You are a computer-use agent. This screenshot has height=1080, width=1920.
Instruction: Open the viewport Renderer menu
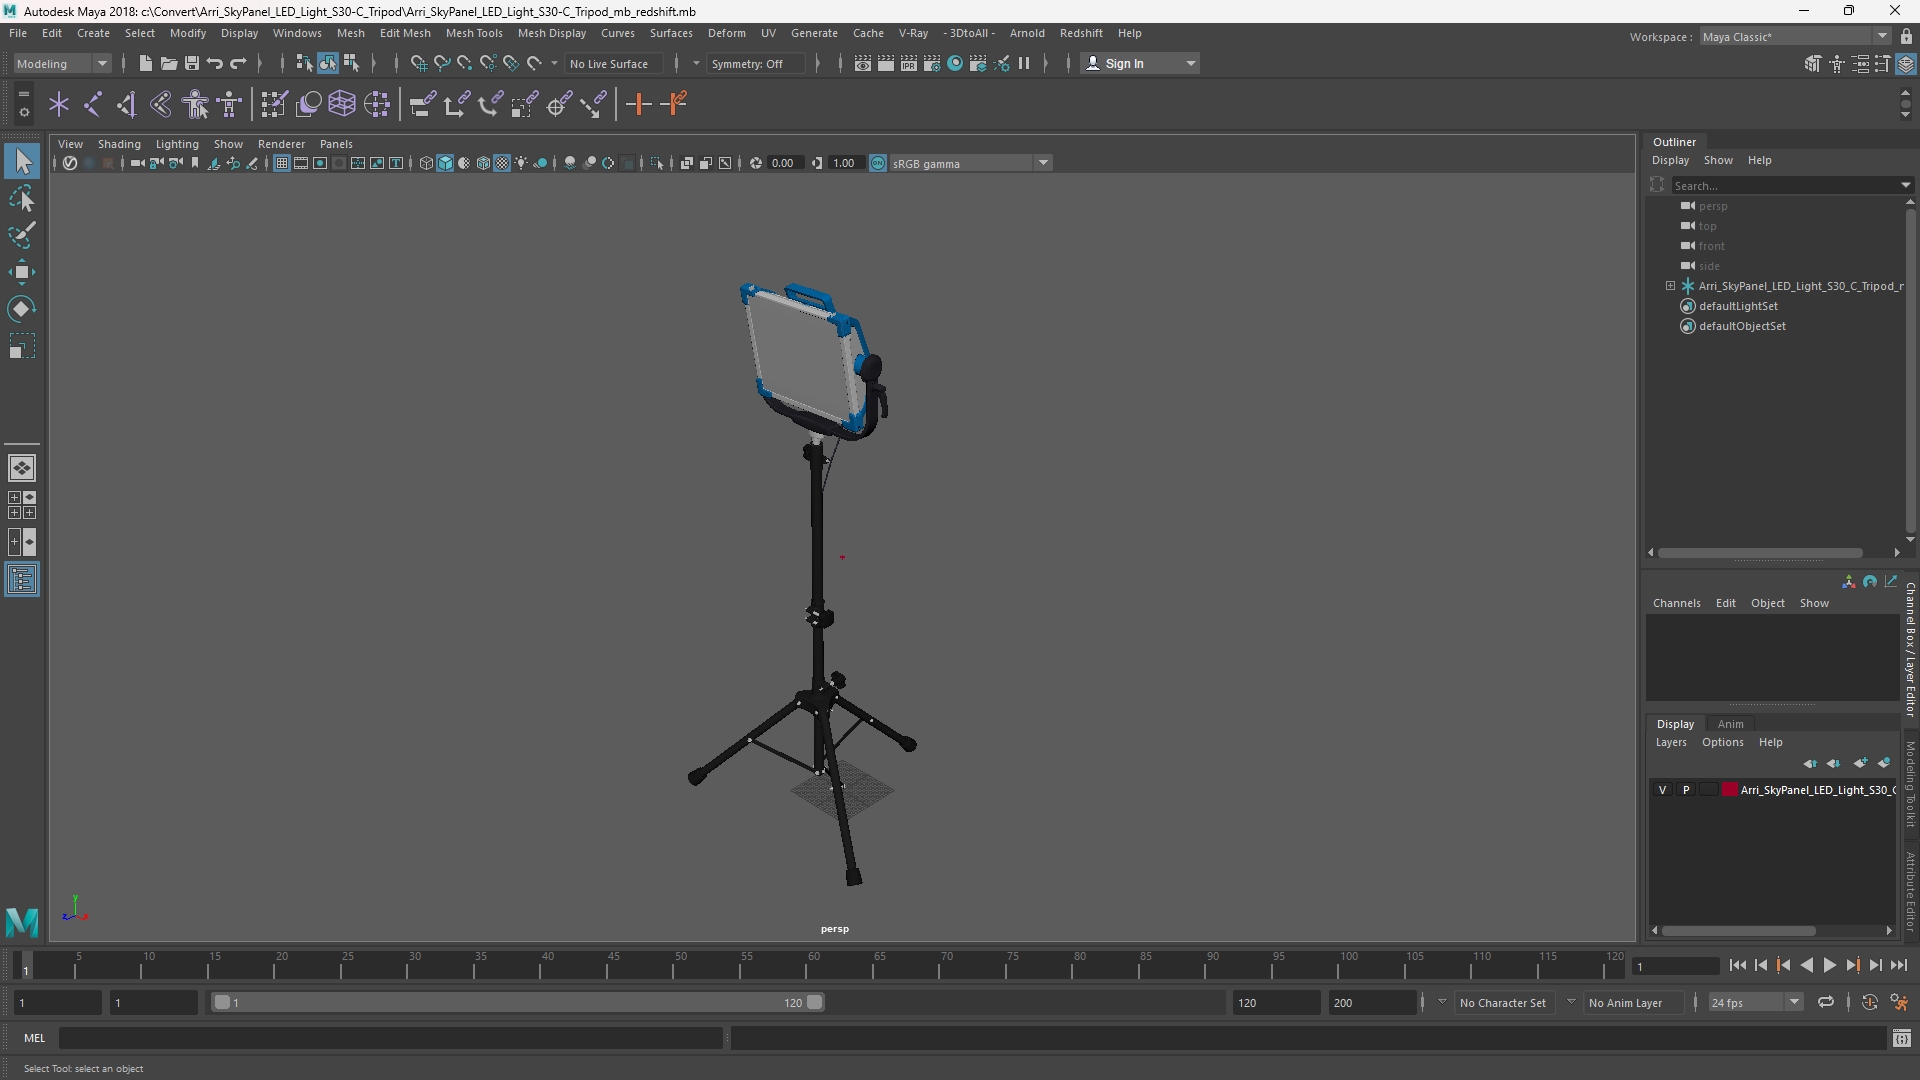coord(281,144)
